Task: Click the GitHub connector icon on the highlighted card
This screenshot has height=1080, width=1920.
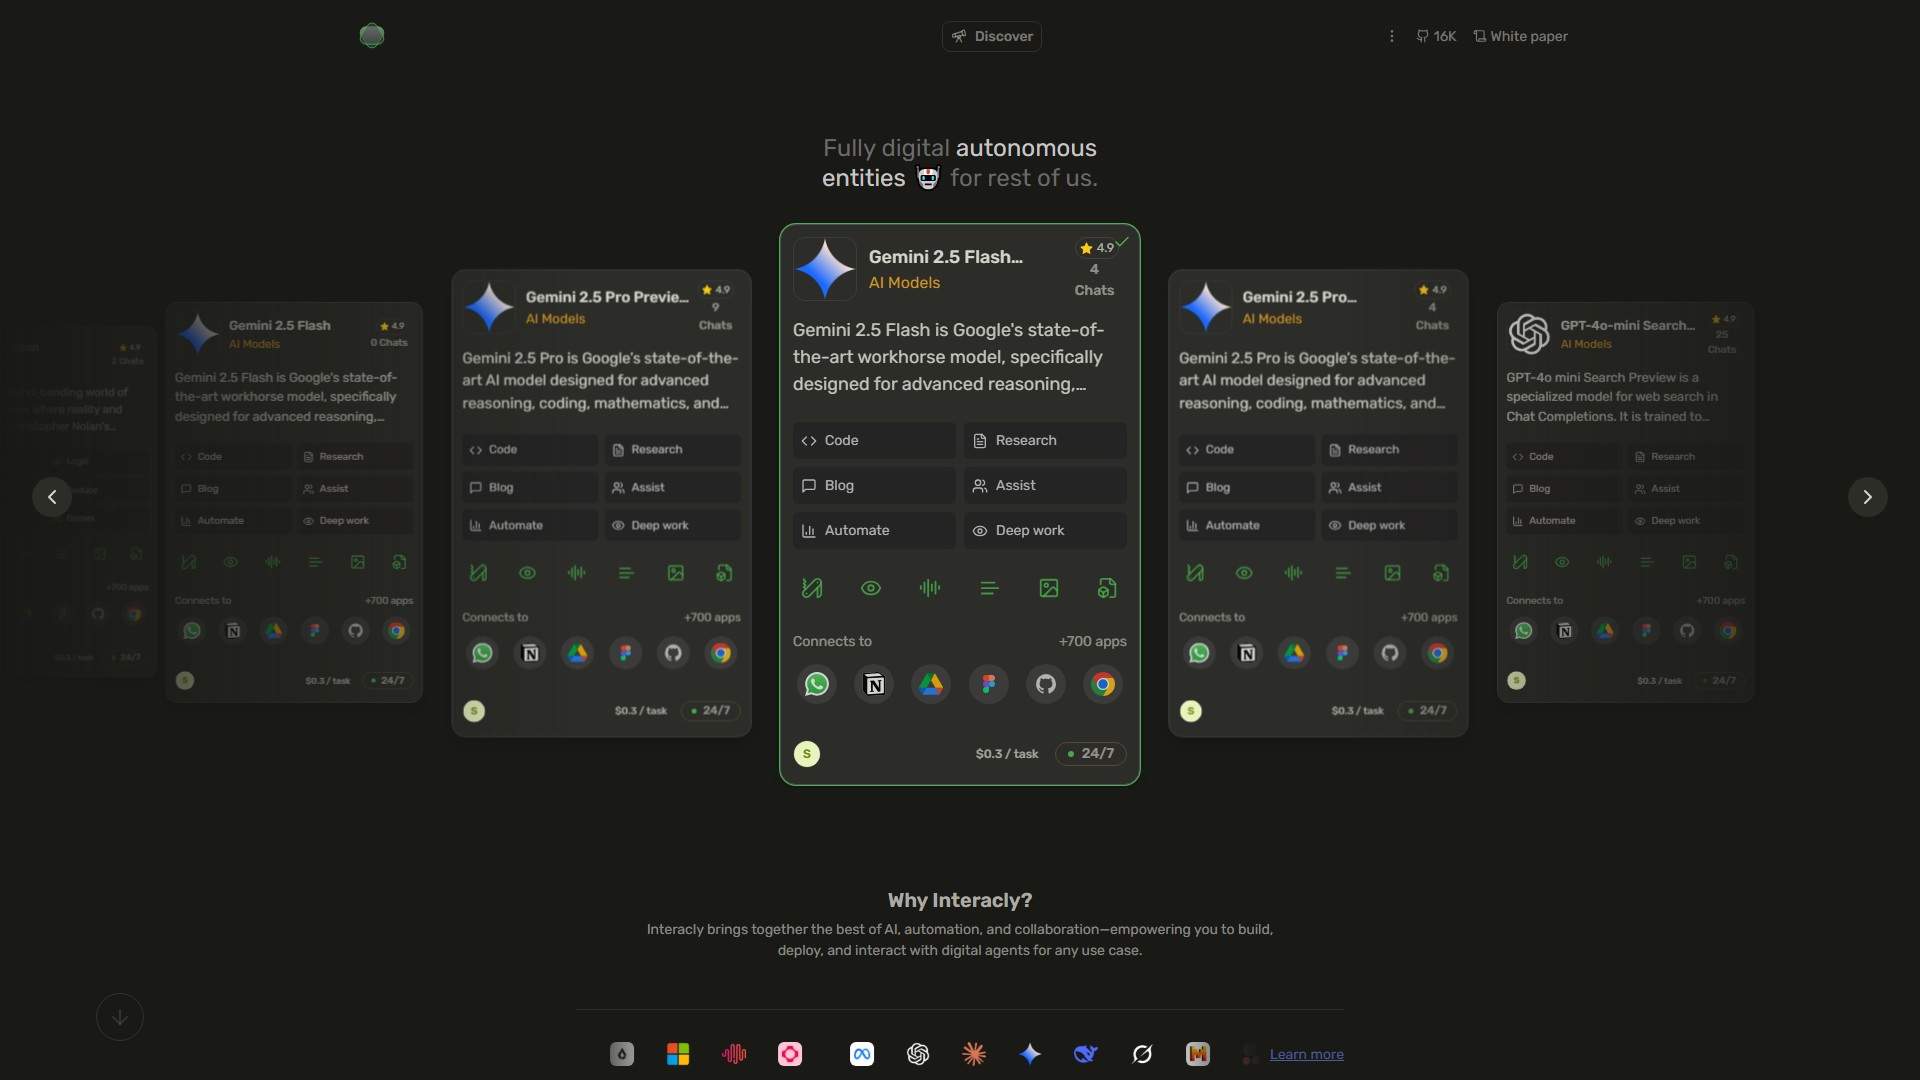Action: [x=1045, y=684]
